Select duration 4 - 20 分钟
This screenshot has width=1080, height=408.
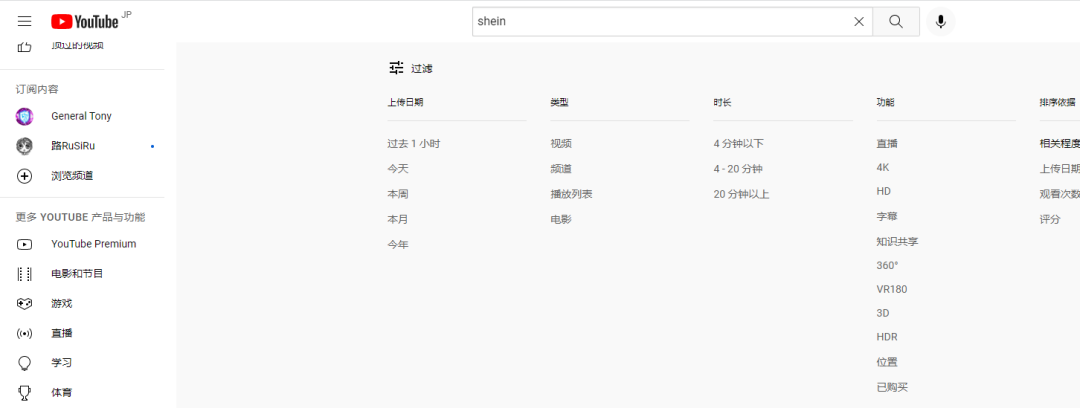point(738,169)
